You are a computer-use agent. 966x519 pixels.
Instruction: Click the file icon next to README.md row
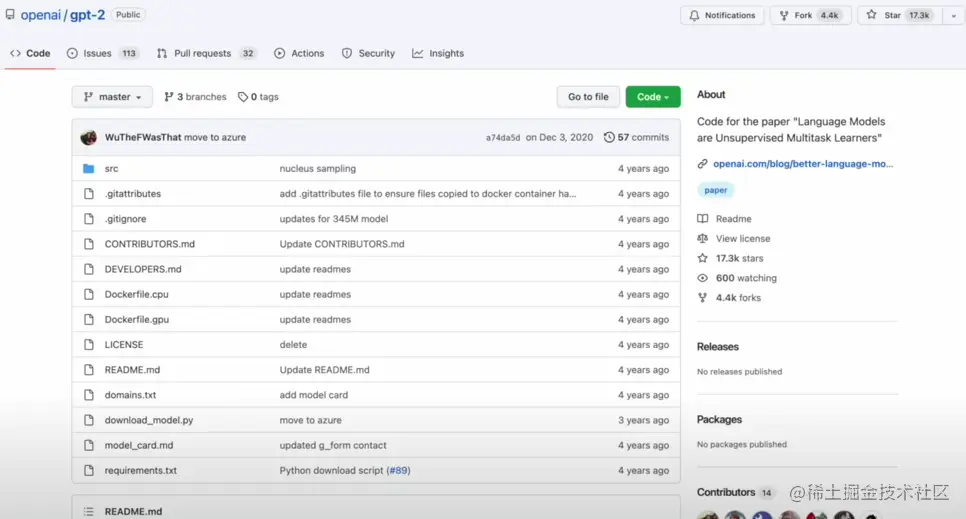(89, 370)
